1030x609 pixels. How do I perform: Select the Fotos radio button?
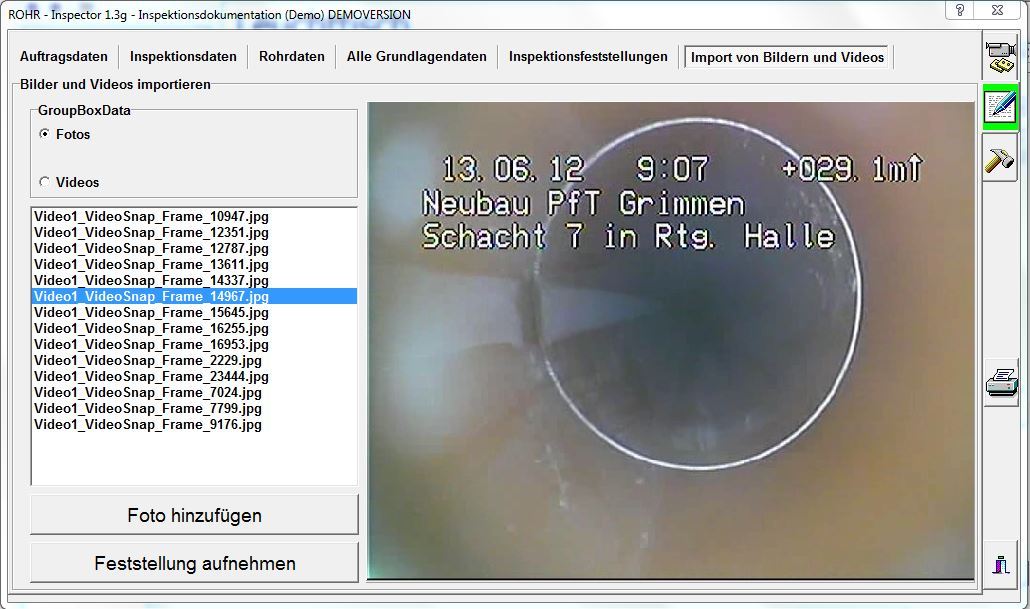click(x=44, y=134)
